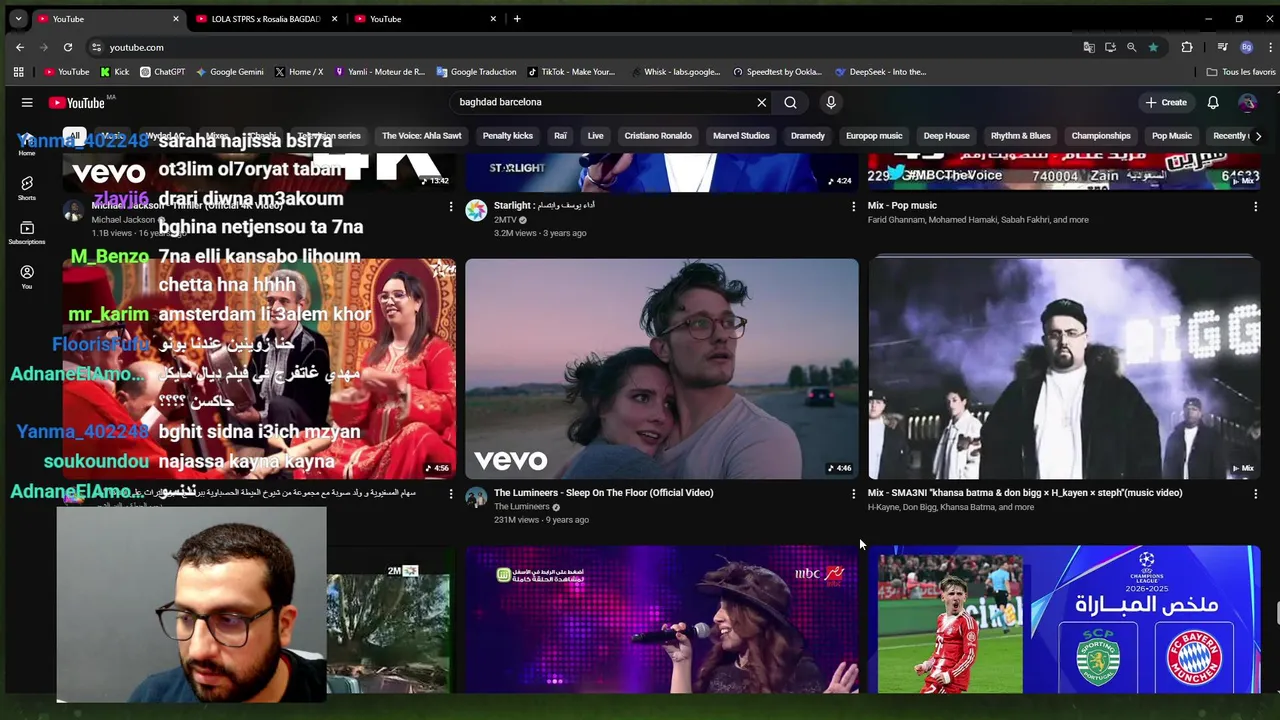Viewport: 1280px width, 720px height.
Task: Focus the address bar showing youtube.com
Action: tap(580, 47)
